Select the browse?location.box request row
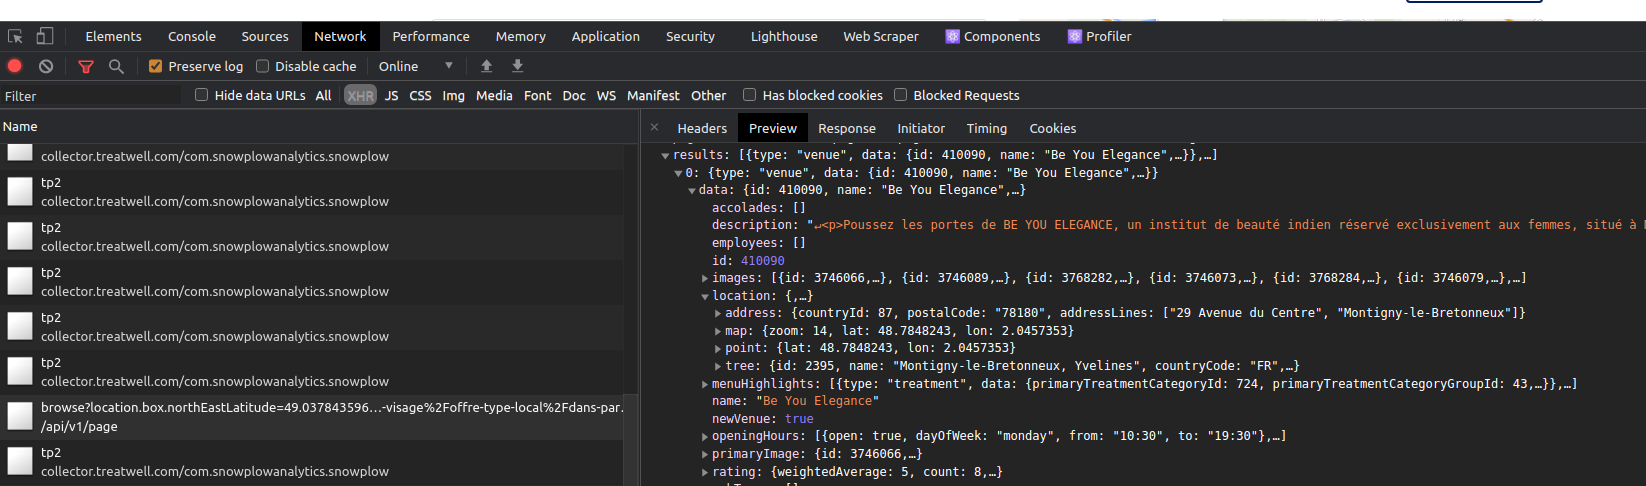The height and width of the screenshot is (486, 1646). click(312, 417)
